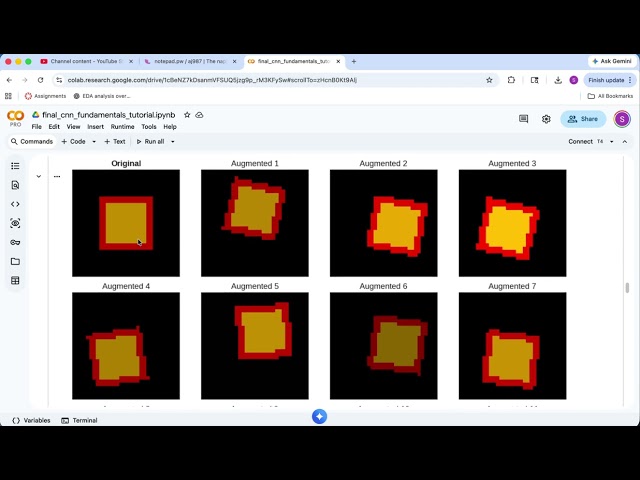Open the data table icon in the sidebar

click(15, 280)
